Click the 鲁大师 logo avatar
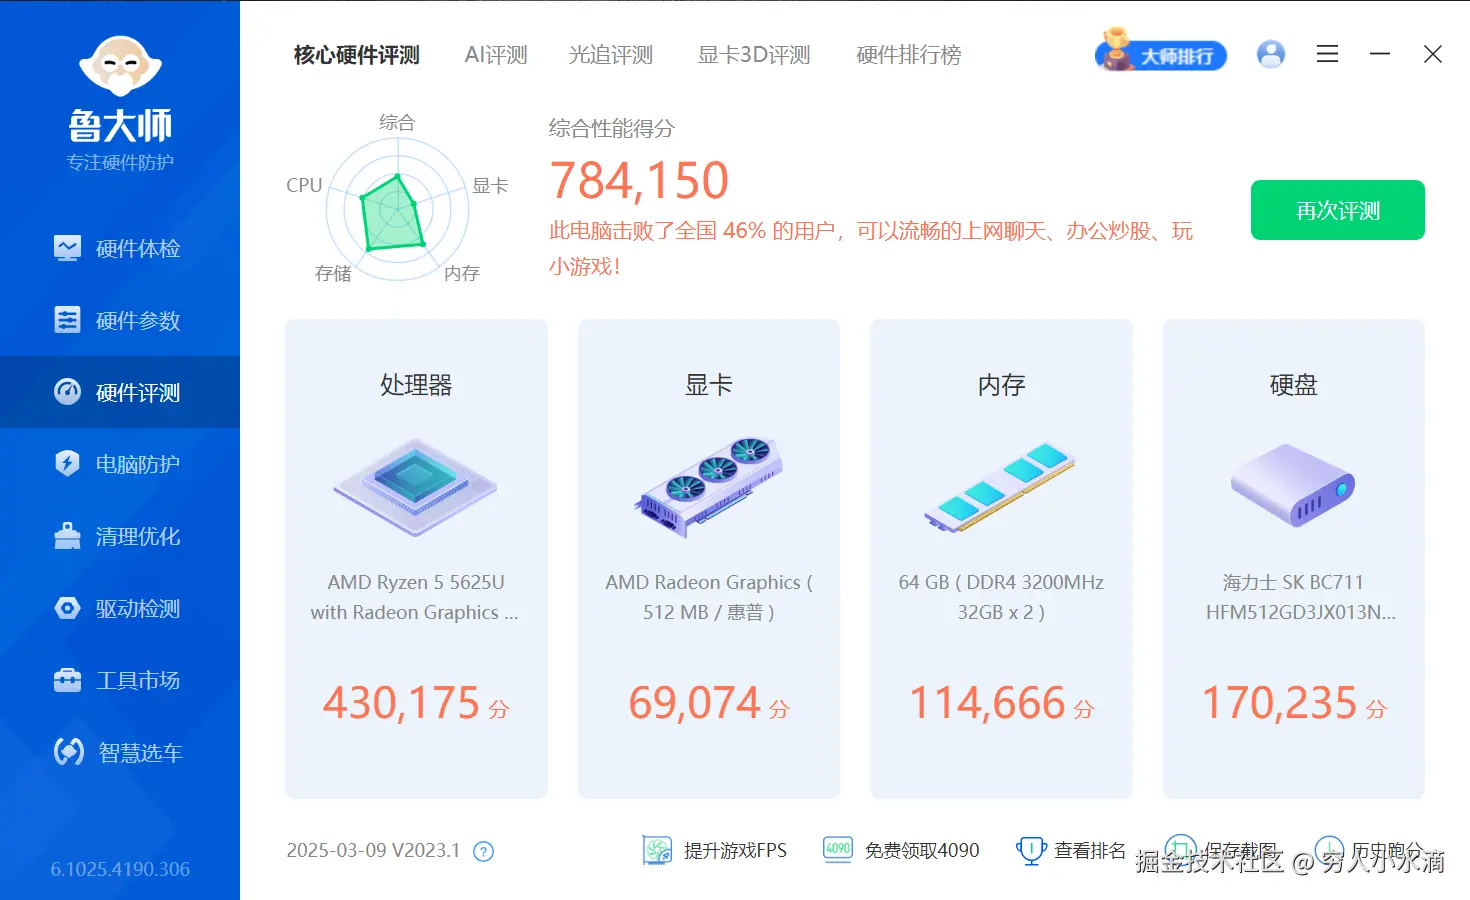 [120, 67]
